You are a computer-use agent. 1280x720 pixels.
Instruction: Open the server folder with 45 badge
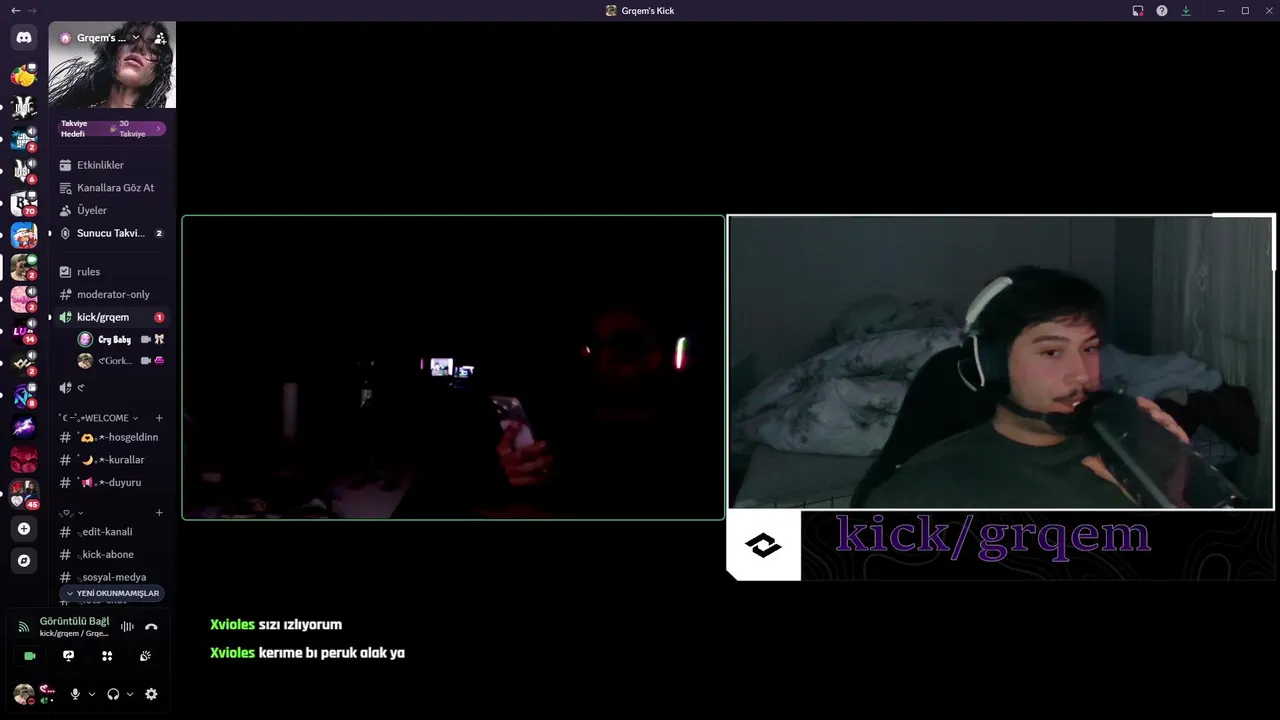24,493
